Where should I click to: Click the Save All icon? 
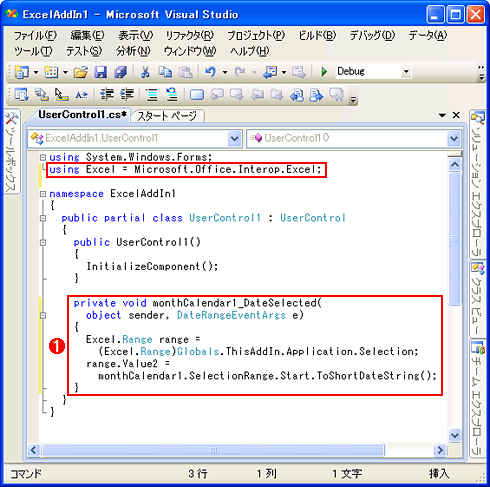121,72
